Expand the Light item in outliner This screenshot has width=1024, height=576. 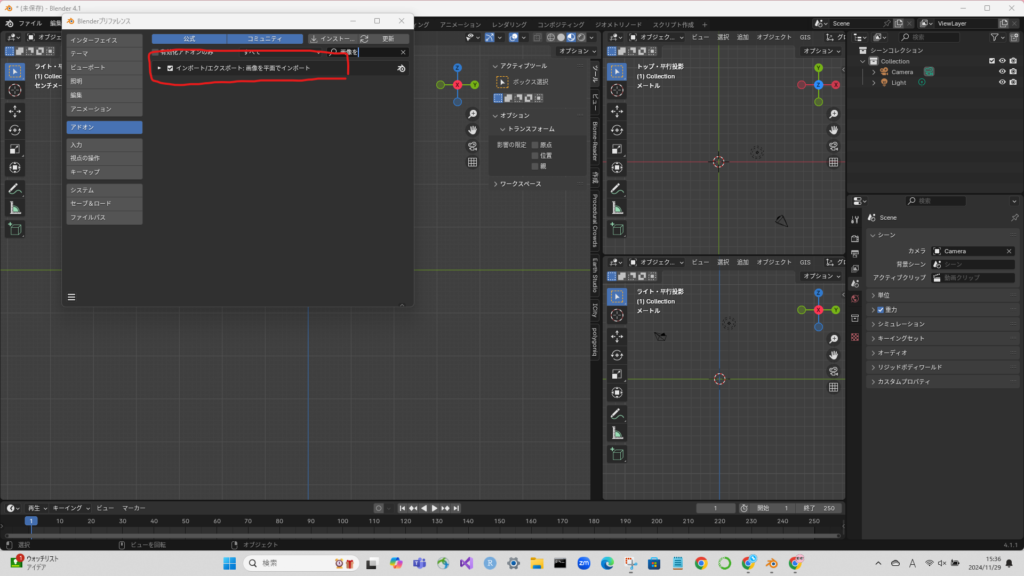tap(873, 83)
